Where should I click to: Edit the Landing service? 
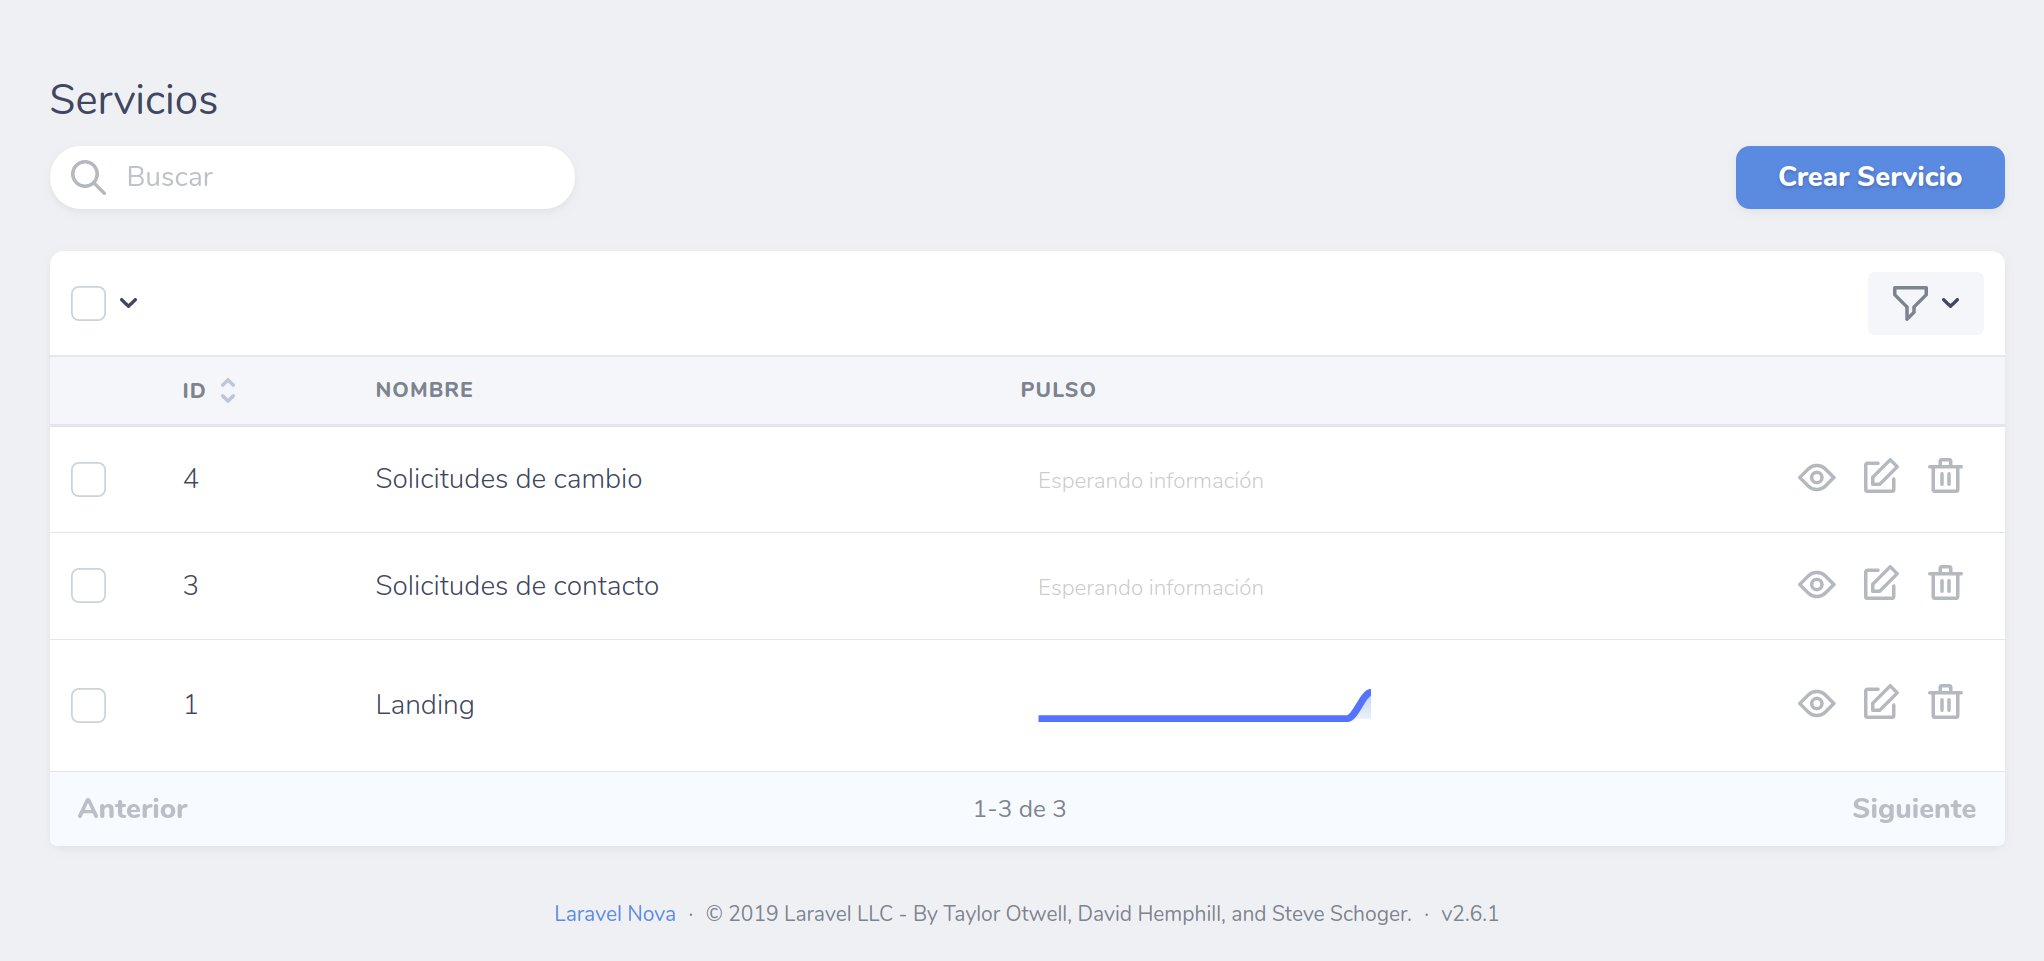[1880, 703]
